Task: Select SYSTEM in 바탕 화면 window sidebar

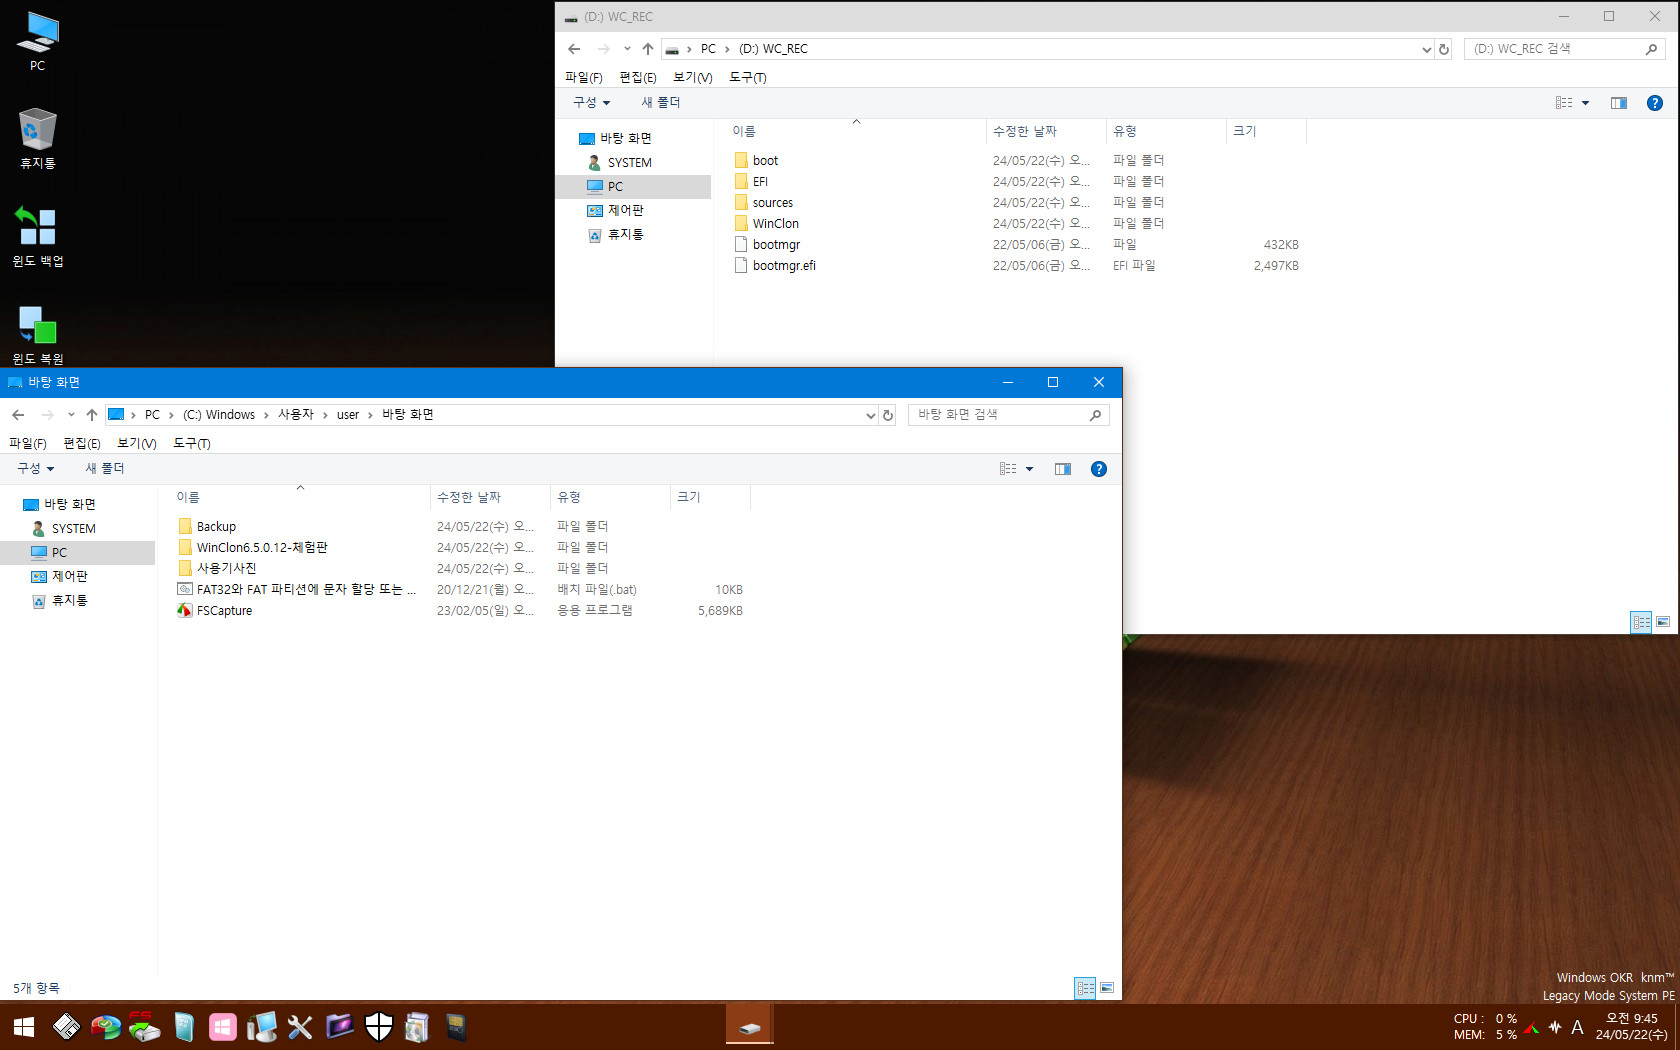Action: point(74,529)
